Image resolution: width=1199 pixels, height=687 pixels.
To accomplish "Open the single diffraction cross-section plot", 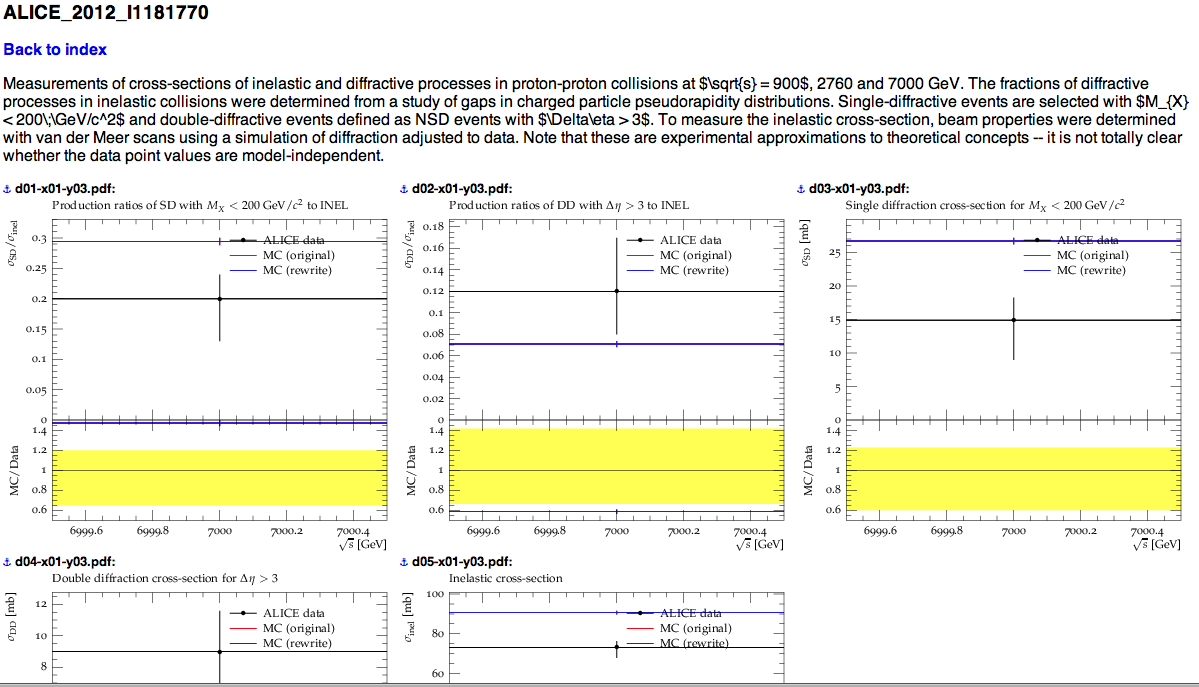I will 990,374.
